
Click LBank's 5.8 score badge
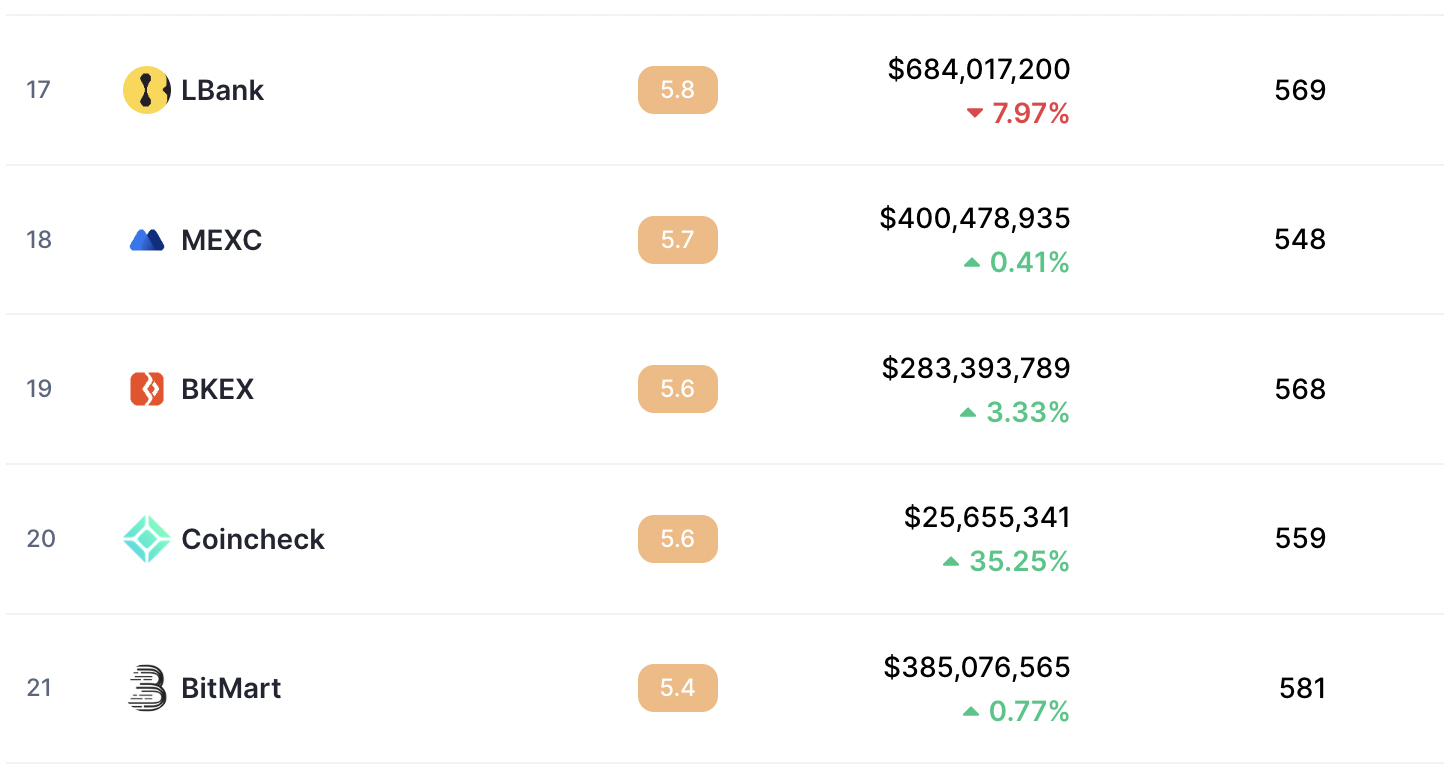coord(678,90)
